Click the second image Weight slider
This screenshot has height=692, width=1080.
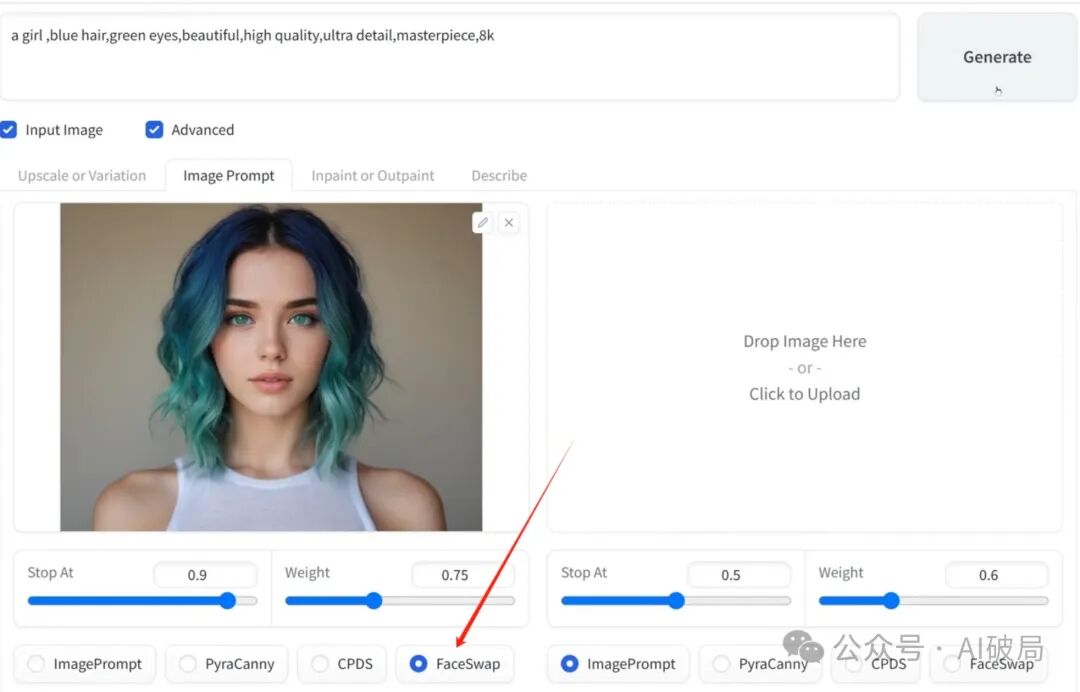click(x=933, y=601)
